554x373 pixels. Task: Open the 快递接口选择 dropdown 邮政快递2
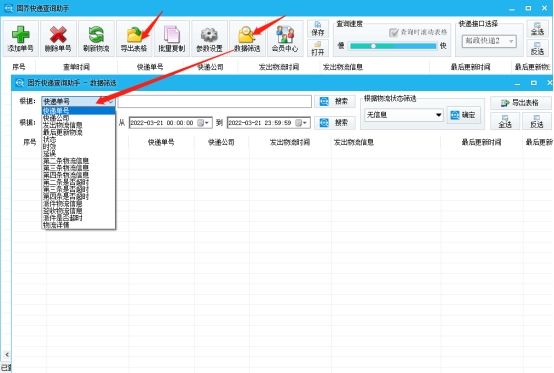pos(489,41)
